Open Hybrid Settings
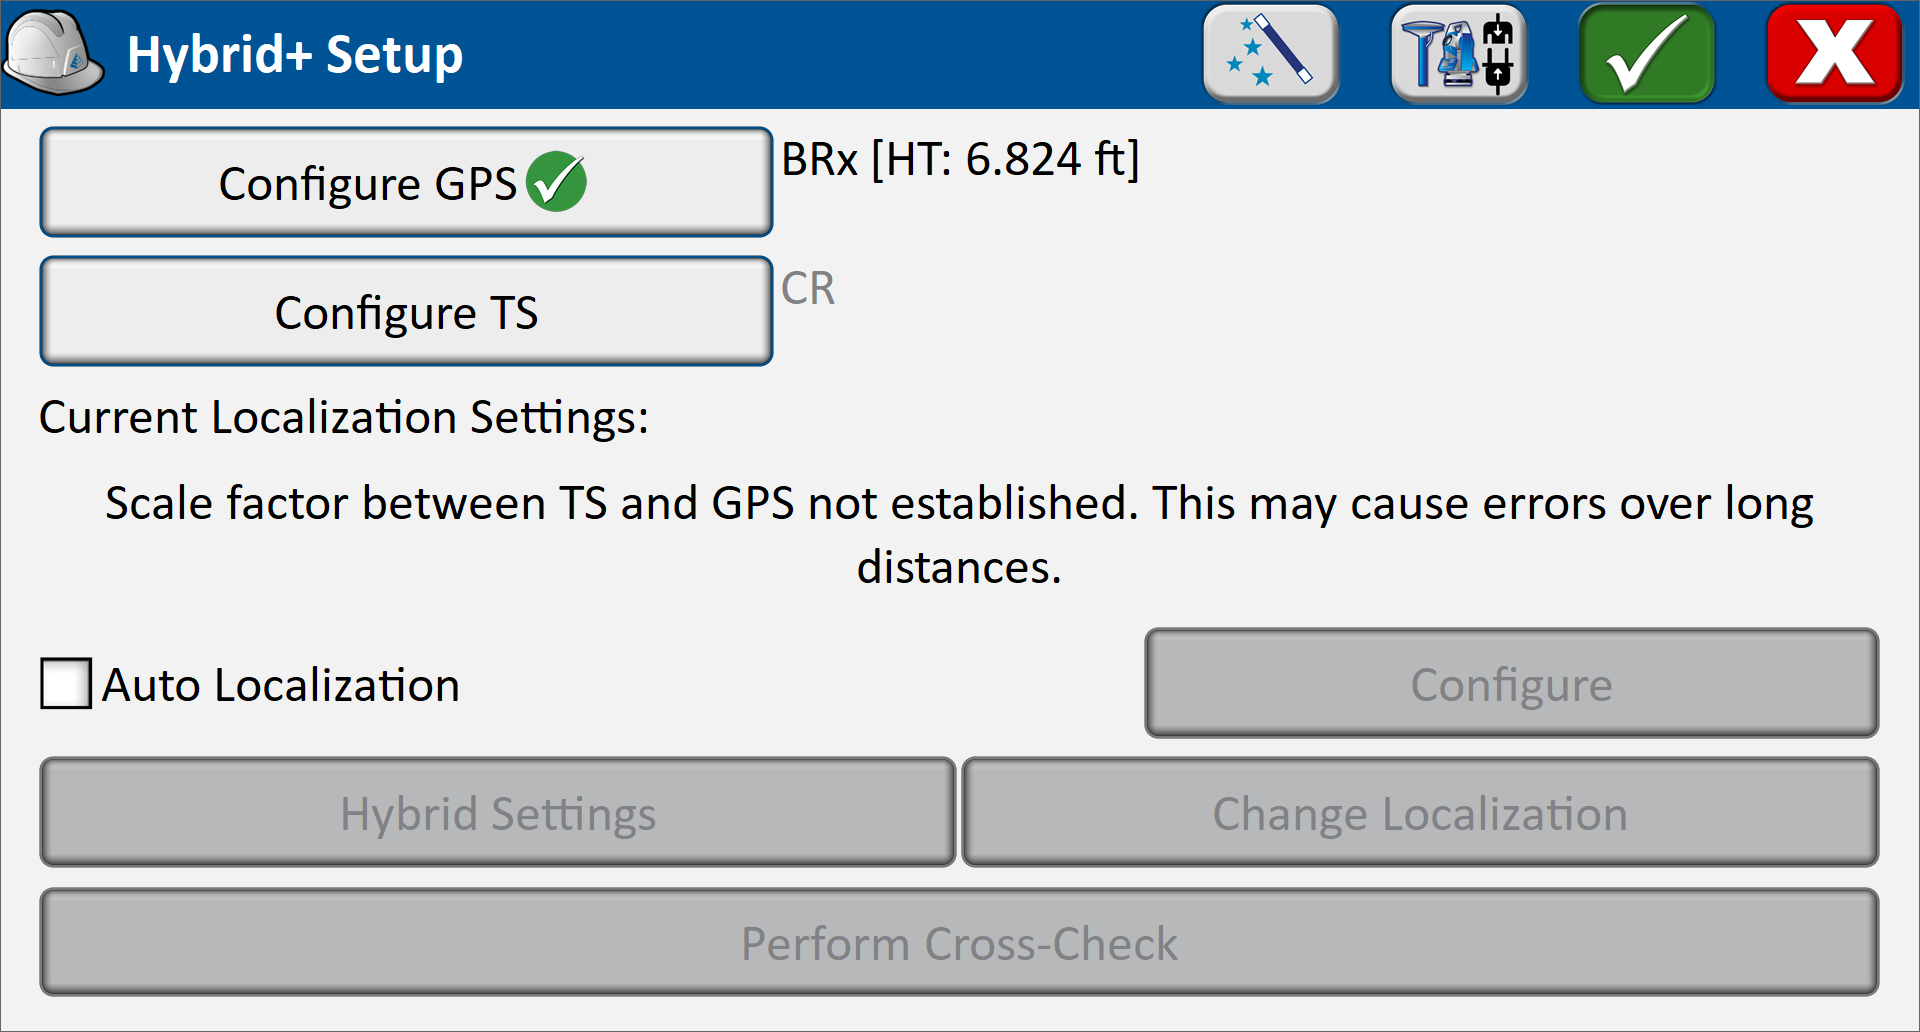Image resolution: width=1920 pixels, height=1032 pixels. pos(498,812)
